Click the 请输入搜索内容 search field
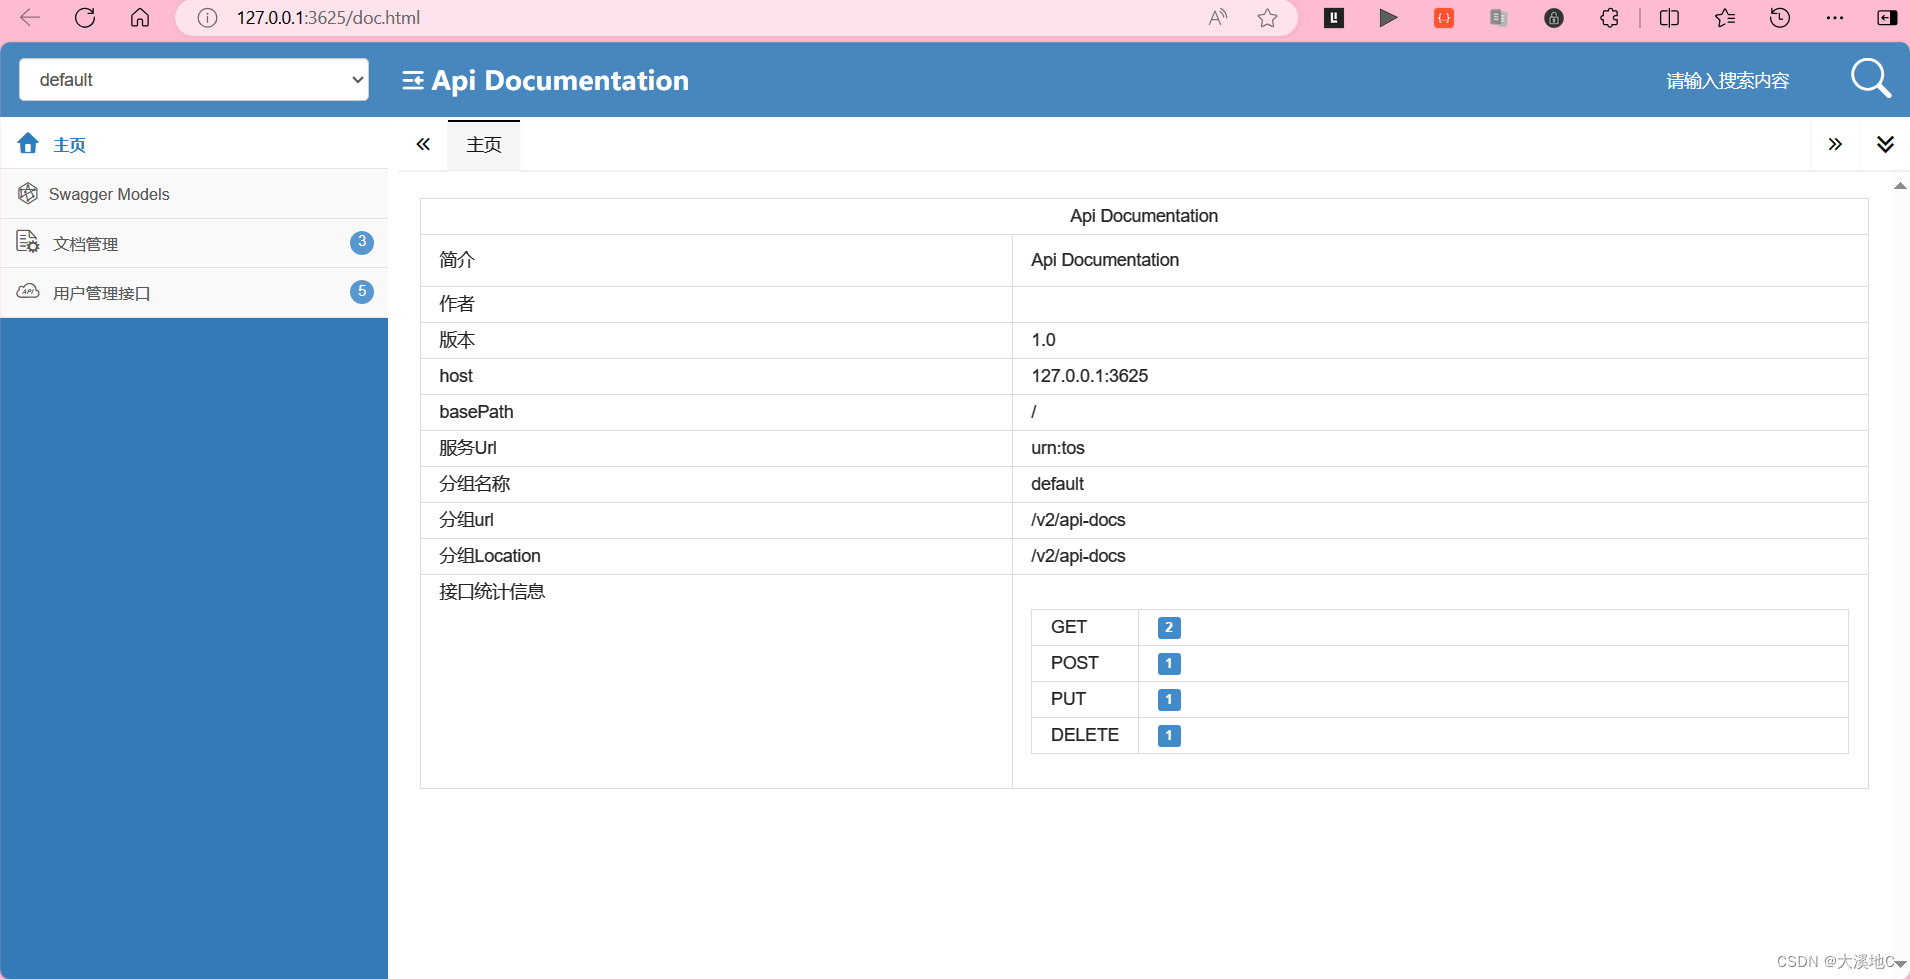1910x979 pixels. click(x=1726, y=80)
